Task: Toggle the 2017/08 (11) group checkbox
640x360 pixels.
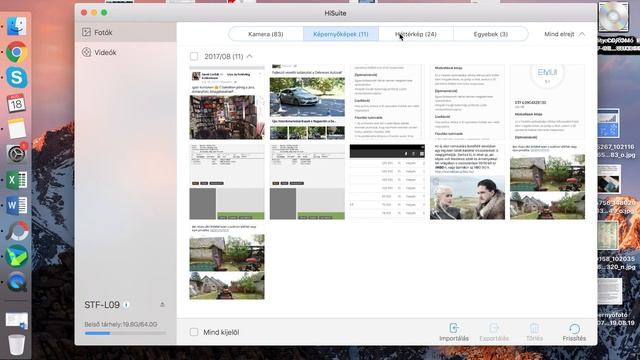Action: 194,56
